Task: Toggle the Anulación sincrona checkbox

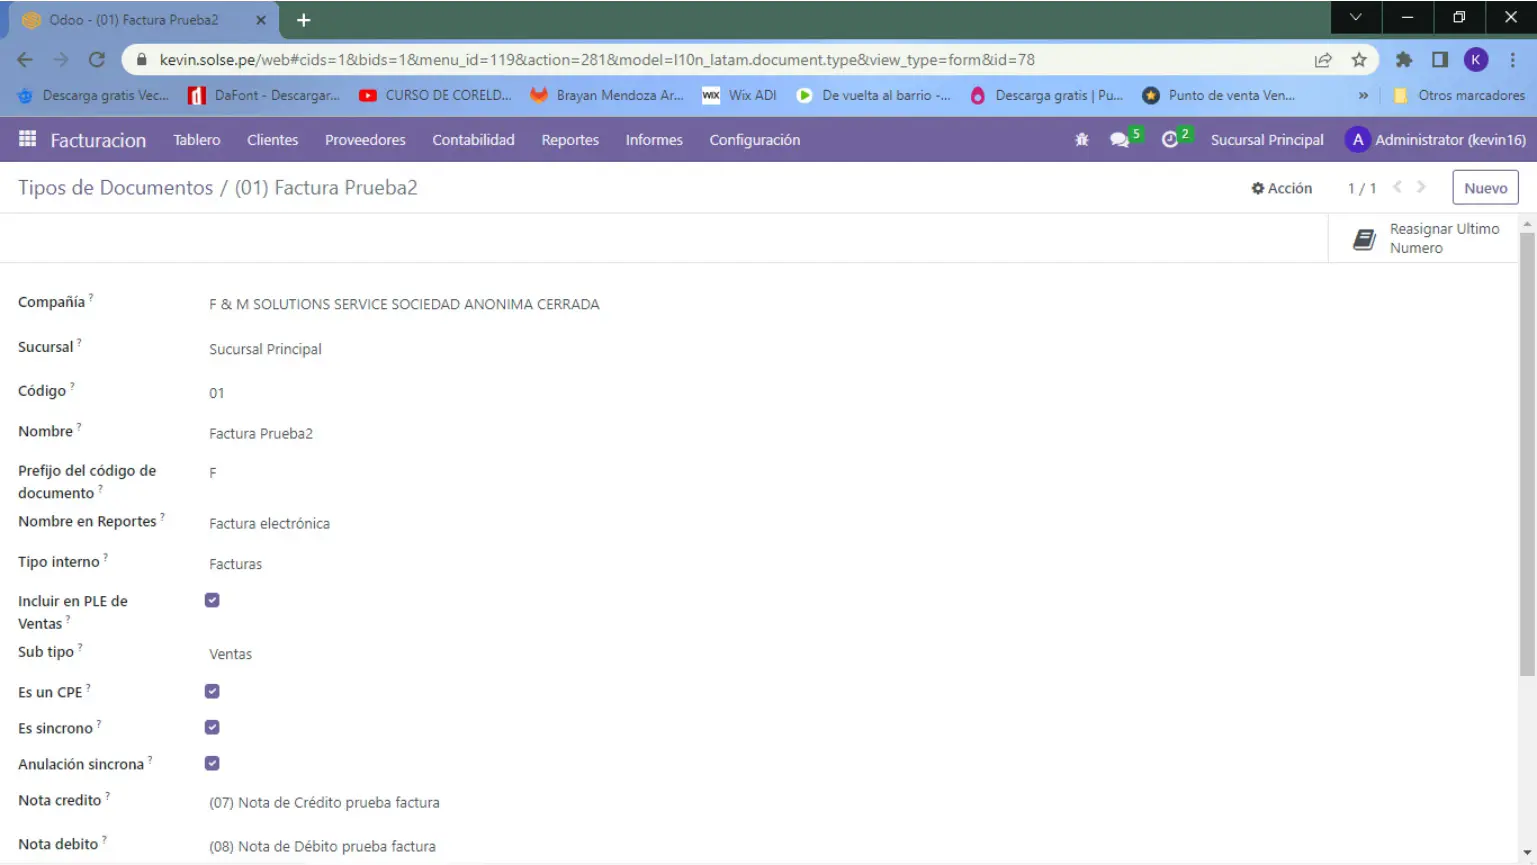Action: 212,763
